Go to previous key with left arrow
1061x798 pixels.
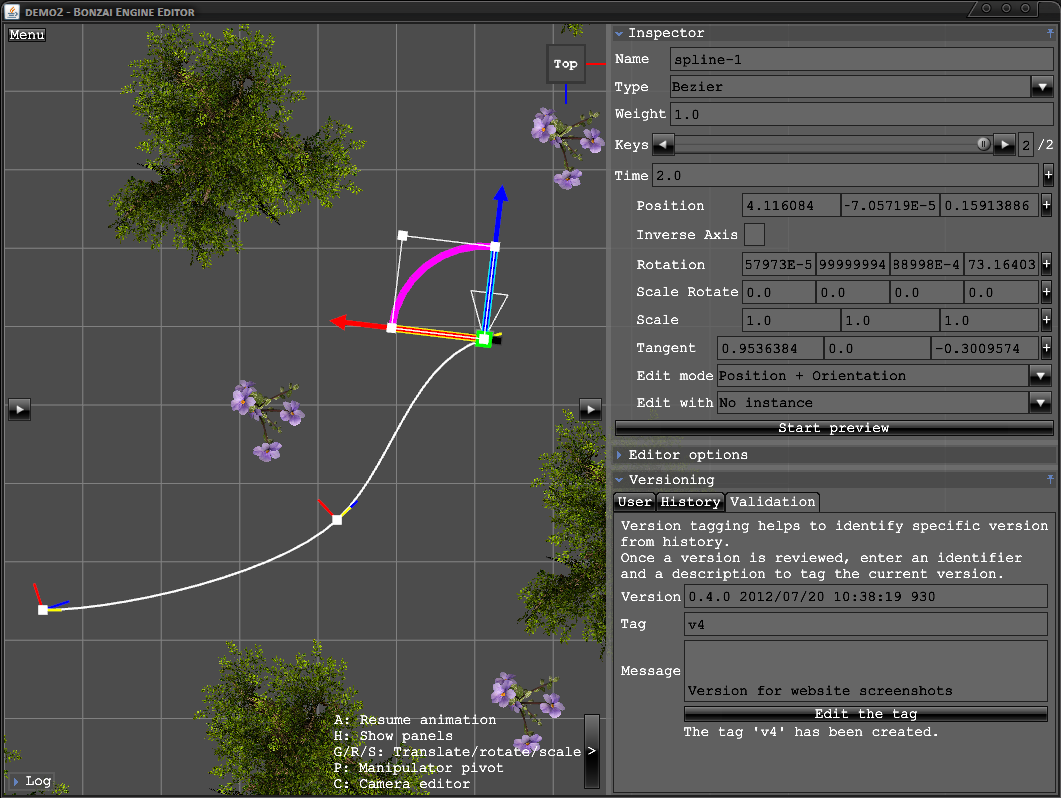pyautogui.click(x=663, y=145)
